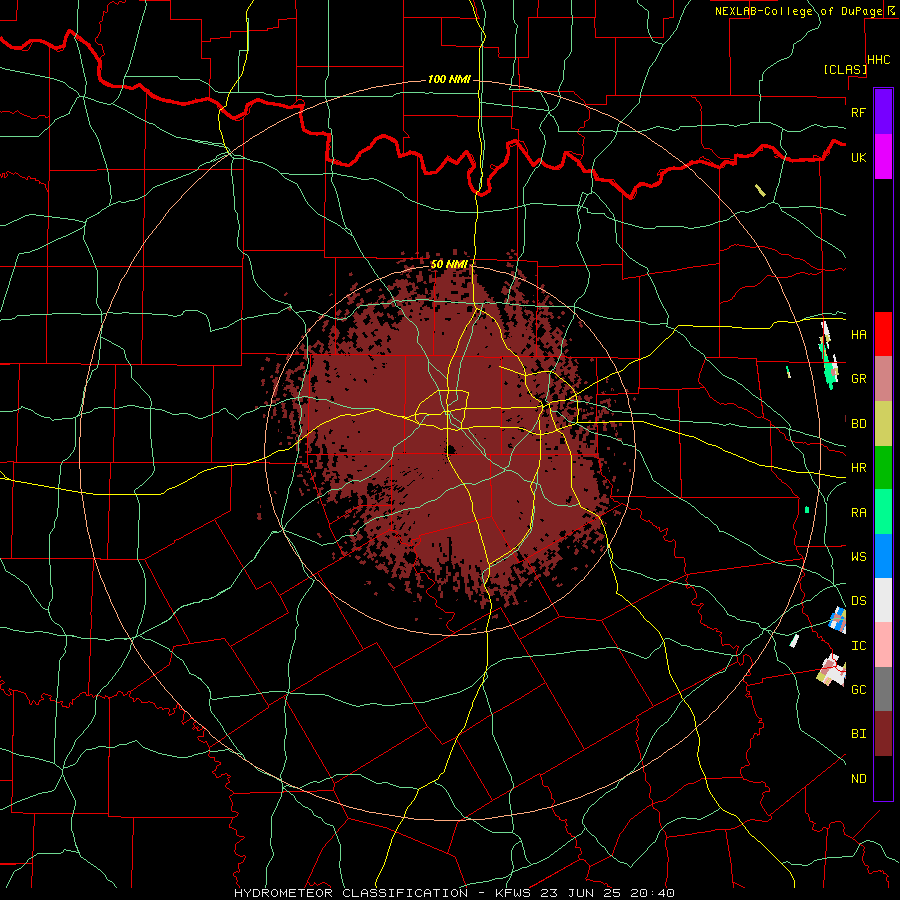Click the UK legend label
The width and height of the screenshot is (900, 900).
(858, 157)
